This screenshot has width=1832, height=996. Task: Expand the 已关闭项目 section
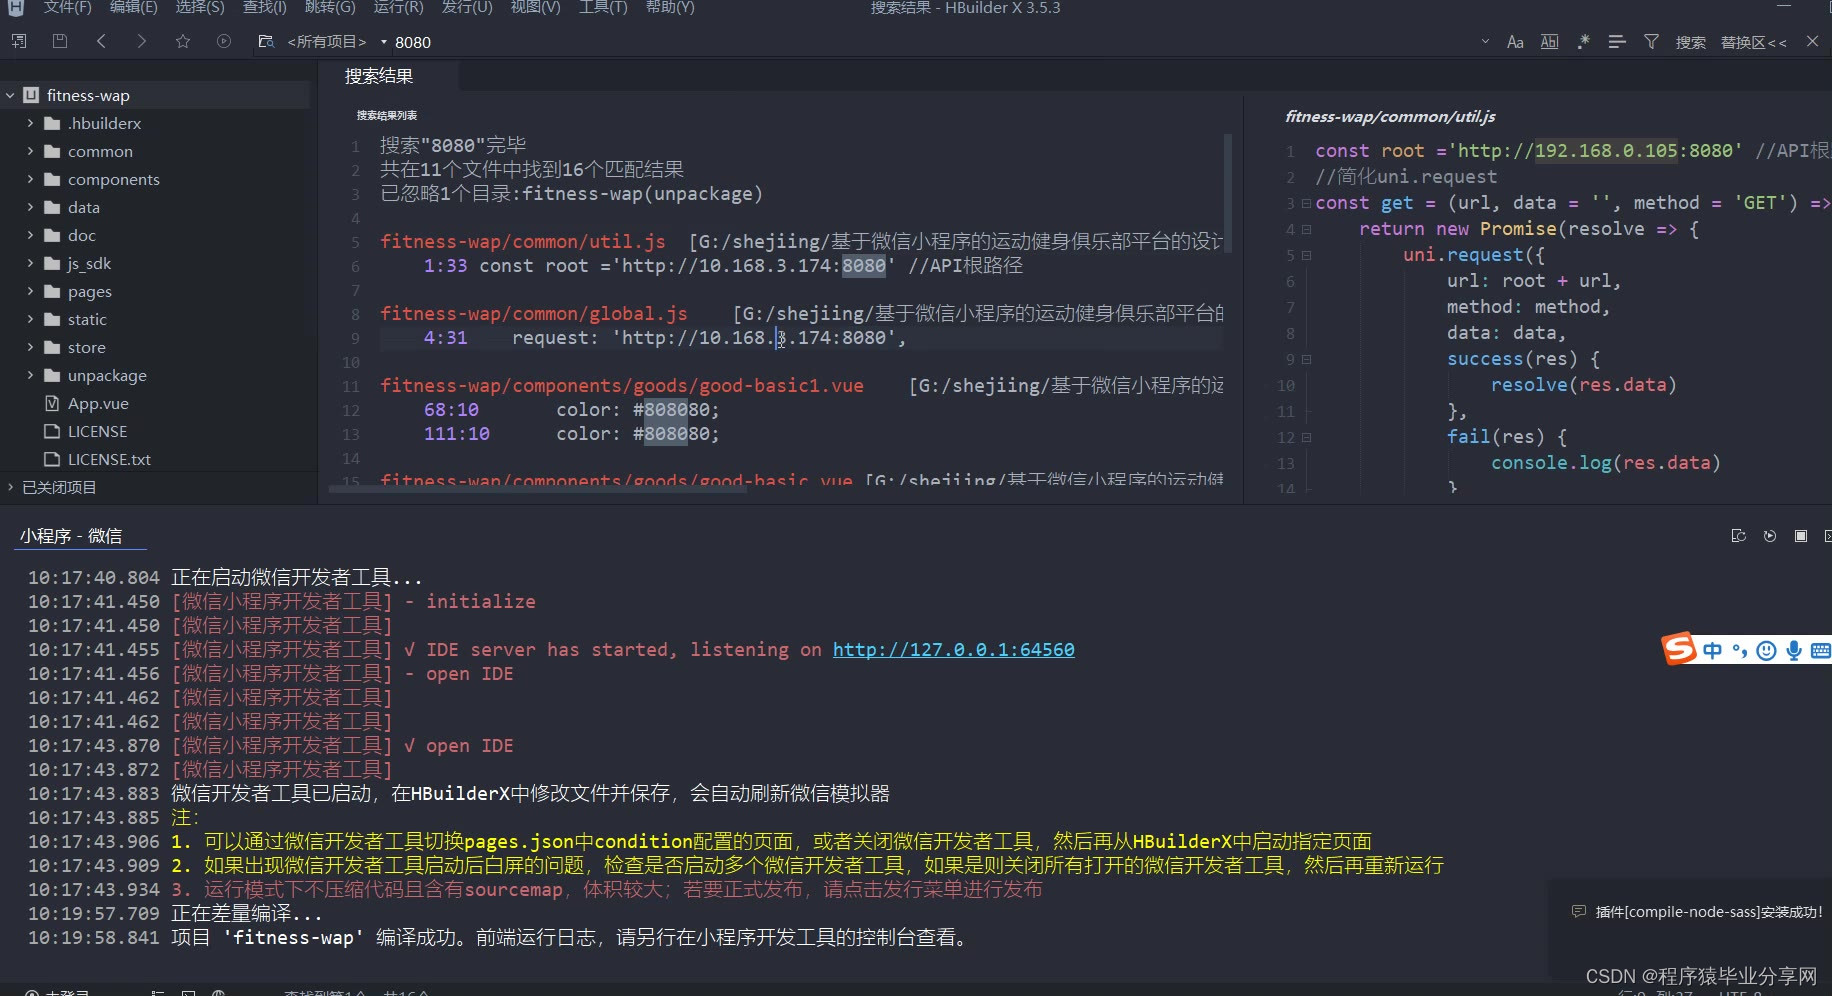pyautogui.click(x=10, y=487)
